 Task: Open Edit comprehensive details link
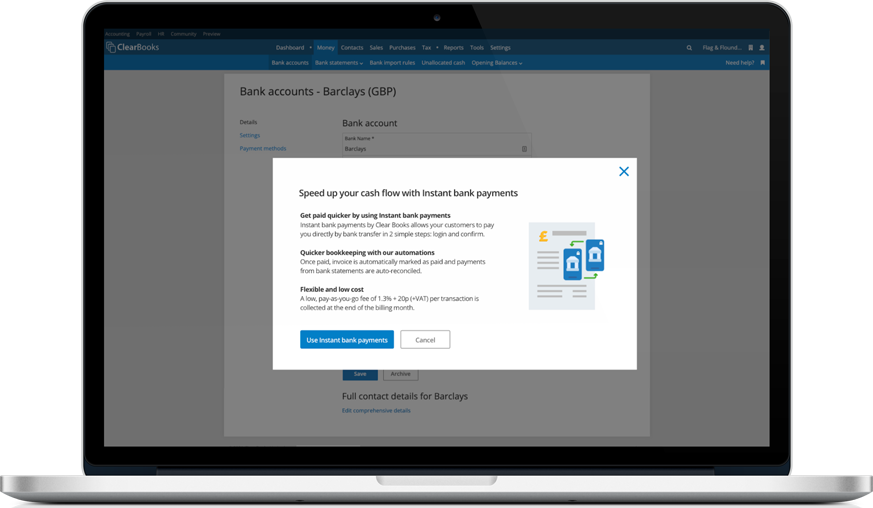tap(376, 411)
